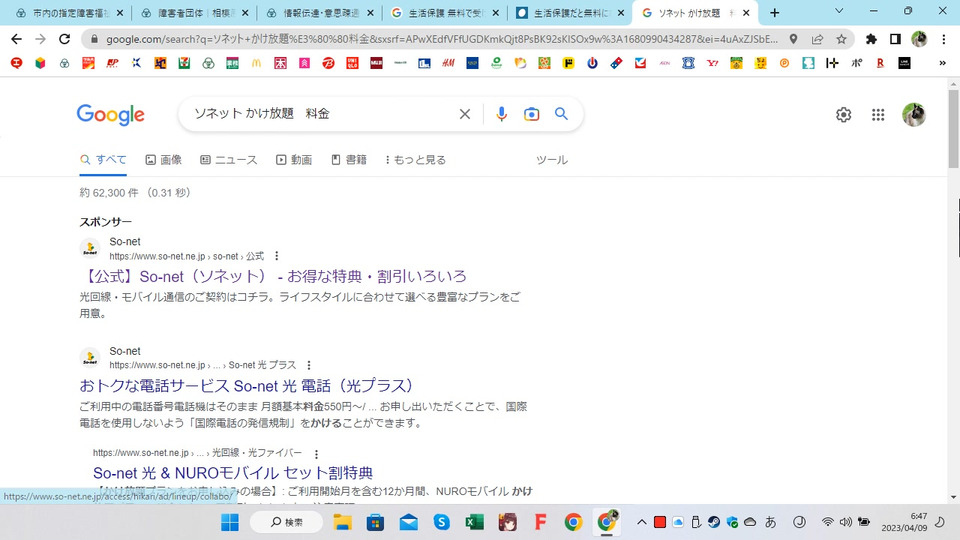Image resolution: width=960 pixels, height=540 pixels.
Task: Open a new browser tab
Action: (774, 13)
